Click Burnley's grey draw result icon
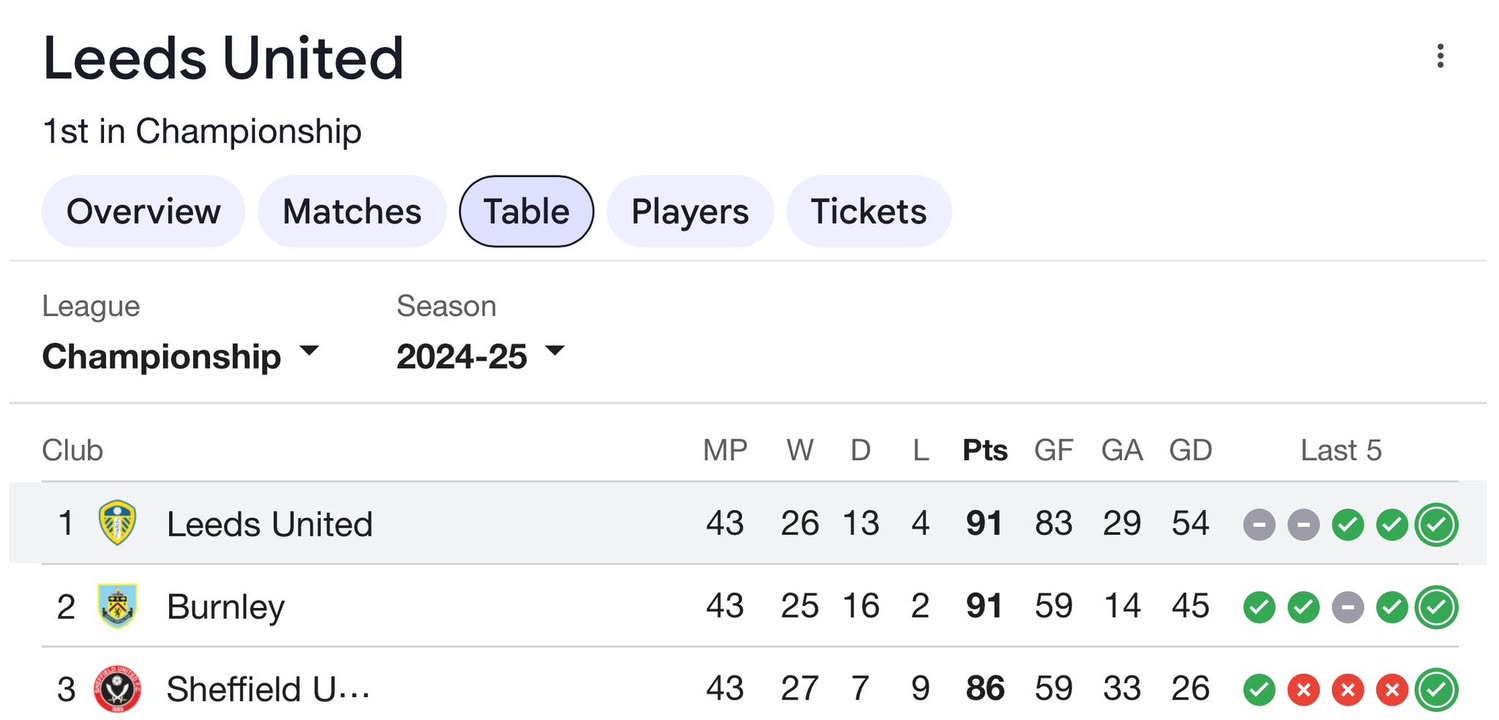 pyautogui.click(x=1348, y=607)
